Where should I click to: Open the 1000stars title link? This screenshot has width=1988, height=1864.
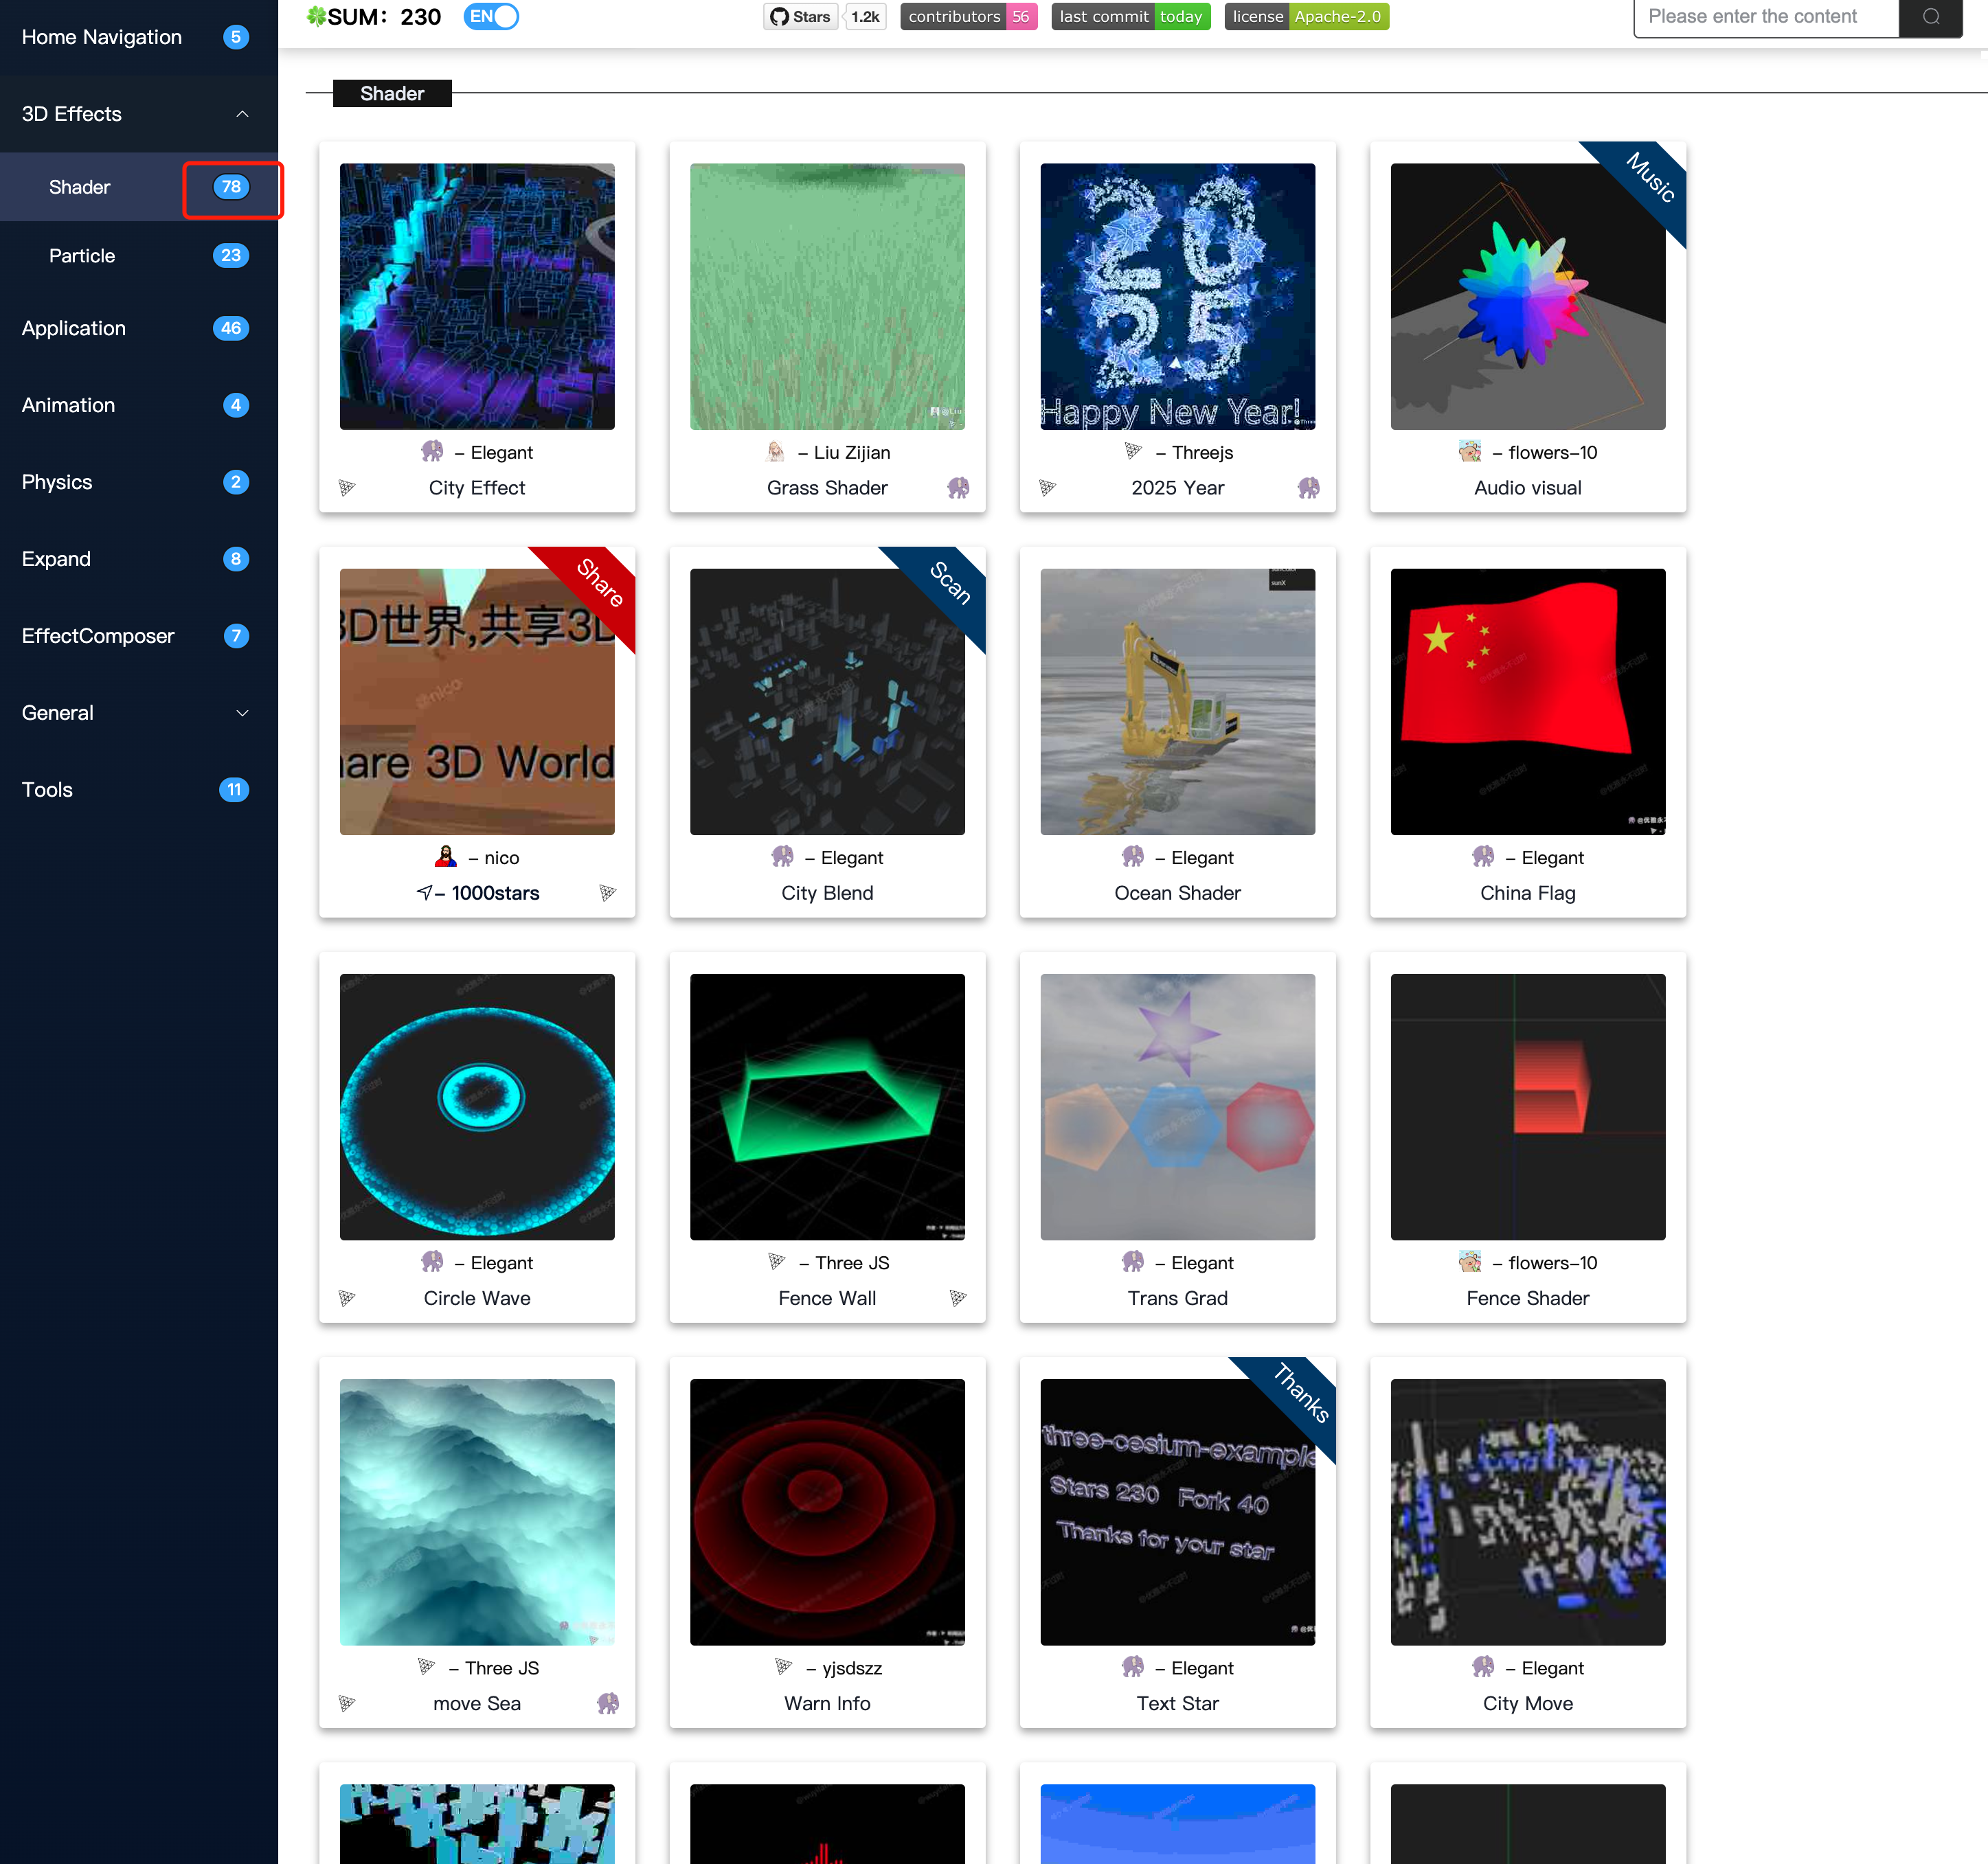click(495, 893)
